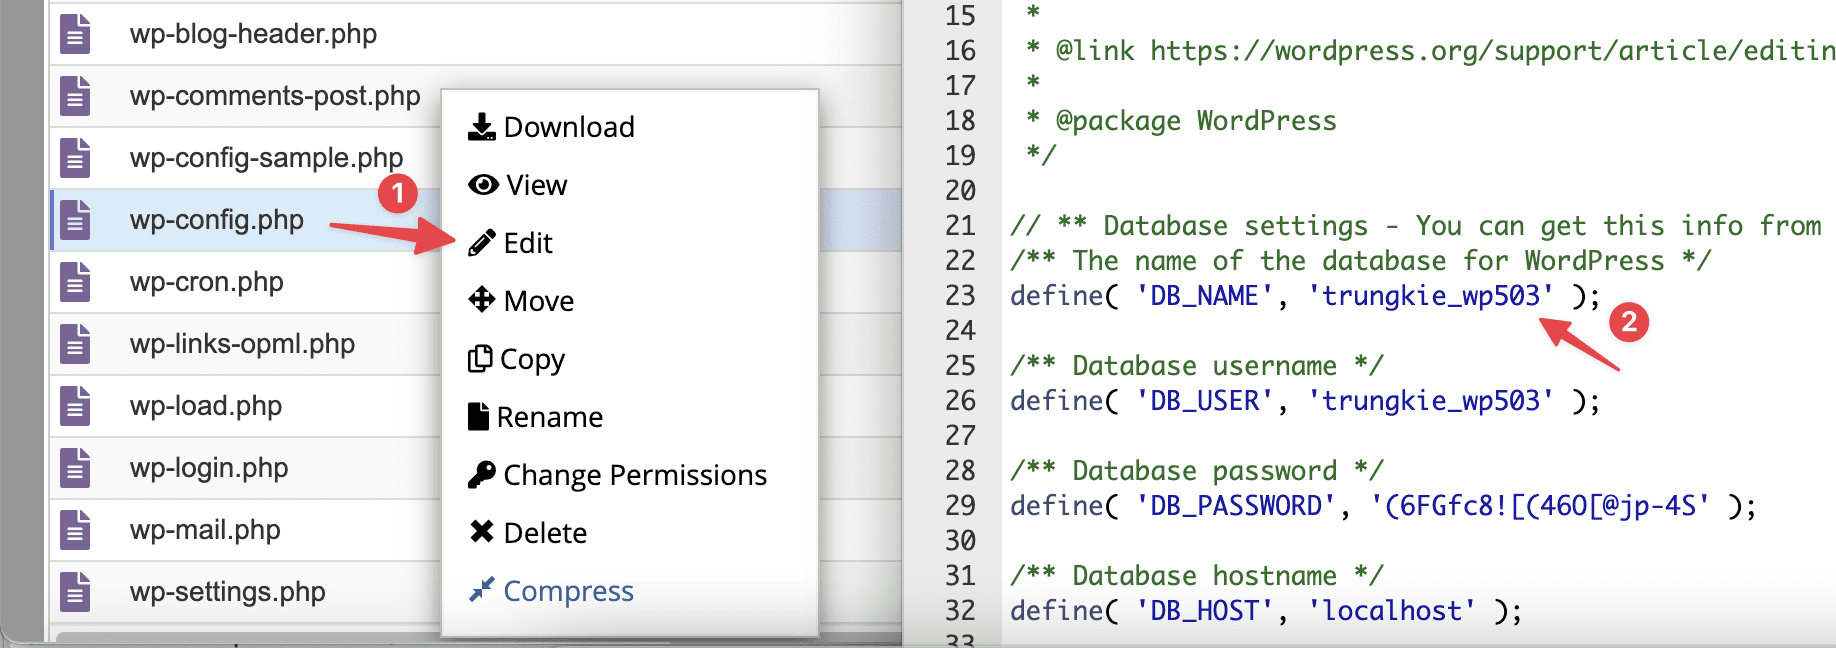Click the Copy pages icon
This screenshot has width=1836, height=648.
480,358
